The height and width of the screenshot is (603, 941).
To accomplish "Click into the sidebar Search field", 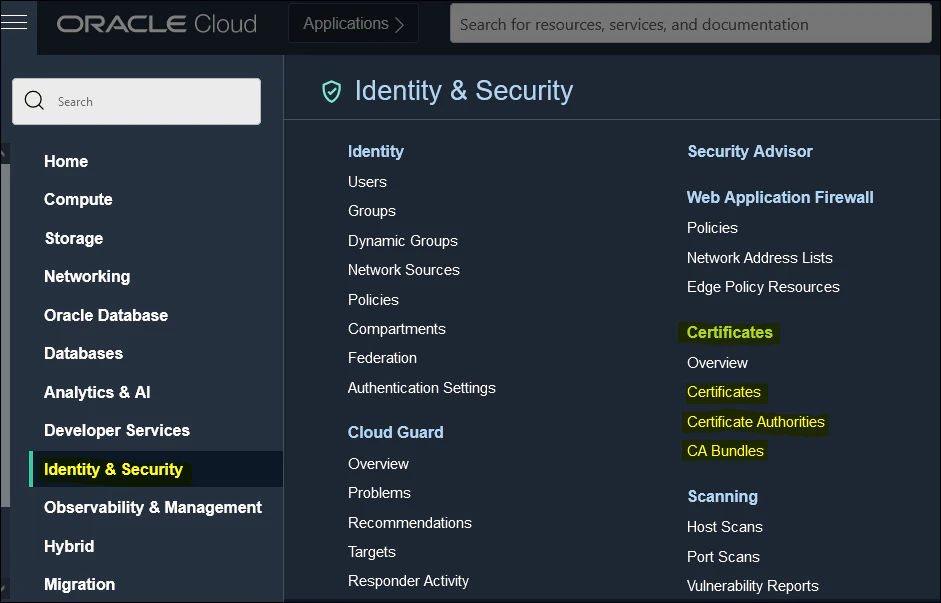I will point(136,101).
